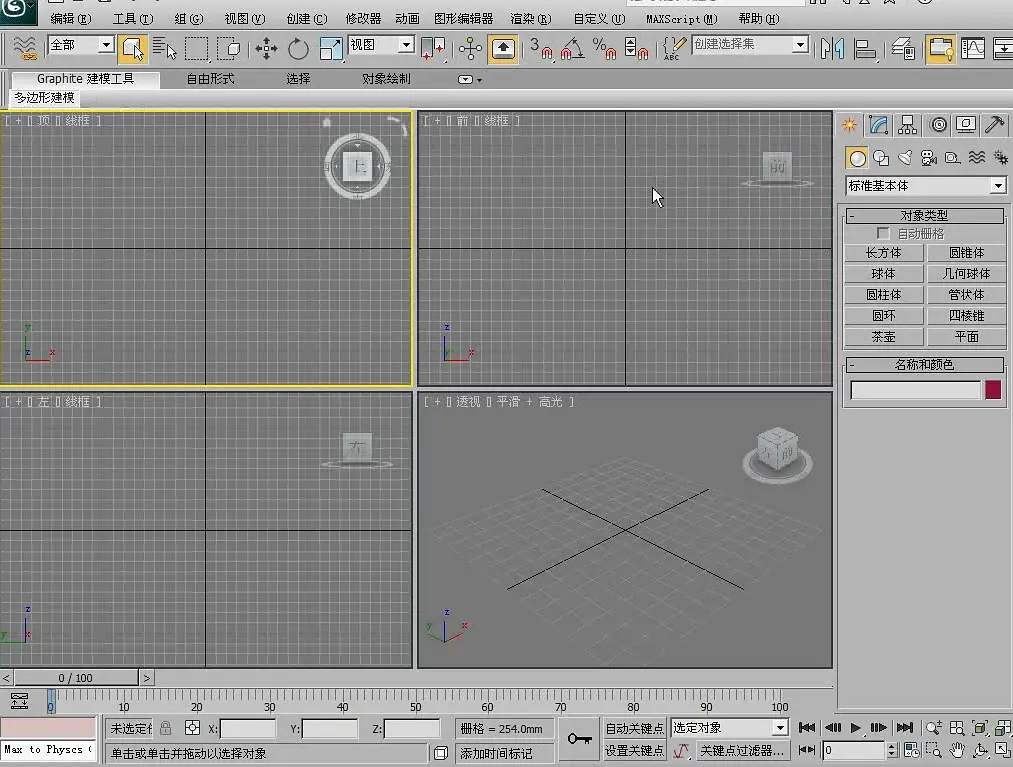The image size is (1013, 767).
Task: Toggle Angle Snap
Action: point(573,48)
